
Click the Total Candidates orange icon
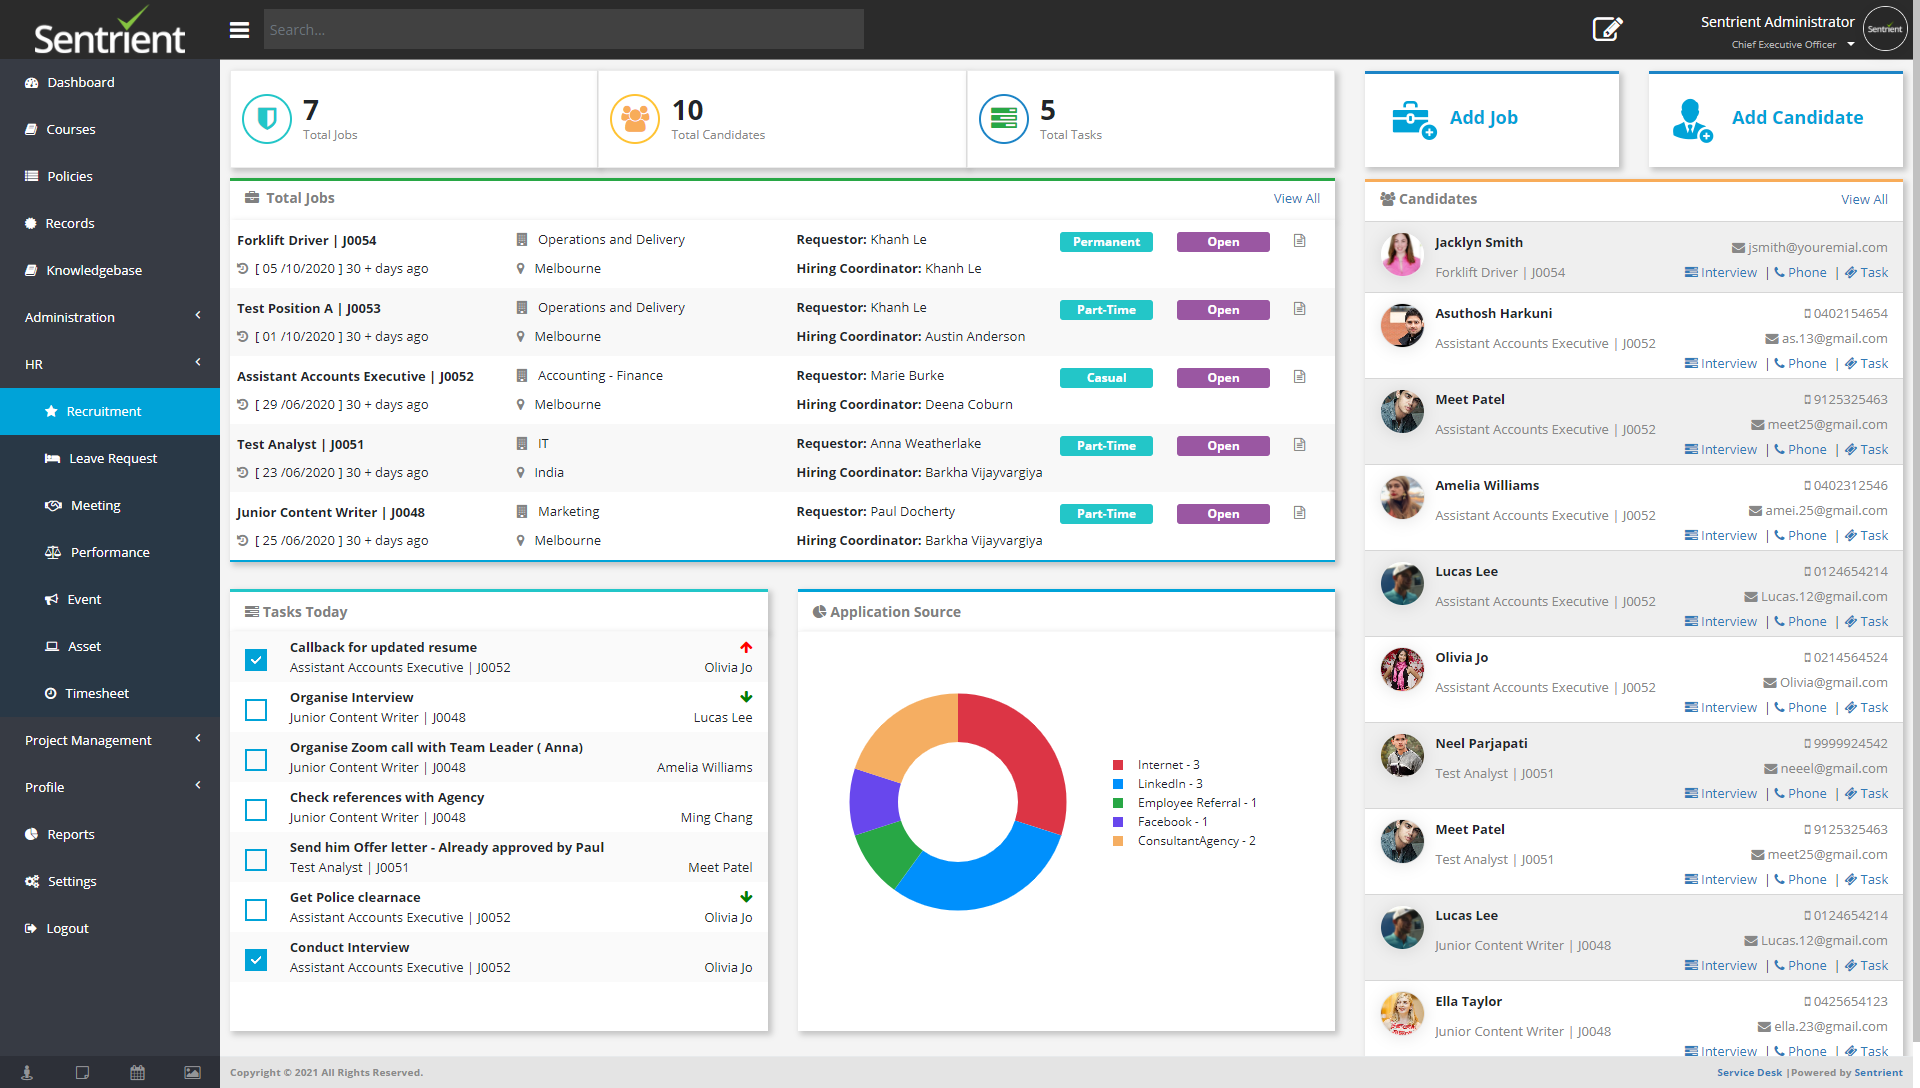[634, 119]
